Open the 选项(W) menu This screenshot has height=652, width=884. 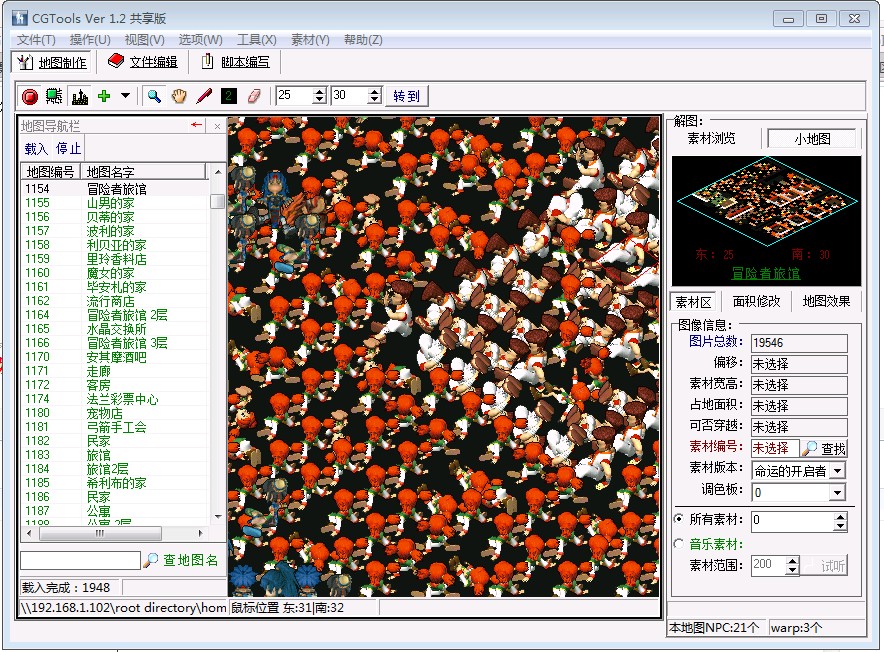[201, 40]
